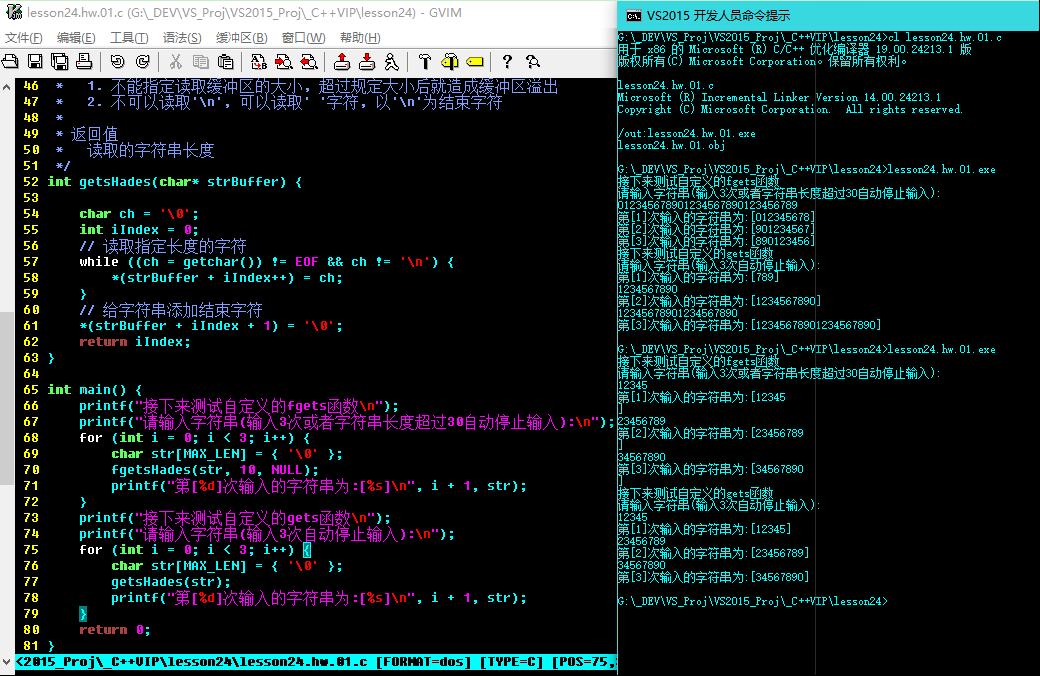
Task: Open the 文件(F) menu
Action: (23, 38)
